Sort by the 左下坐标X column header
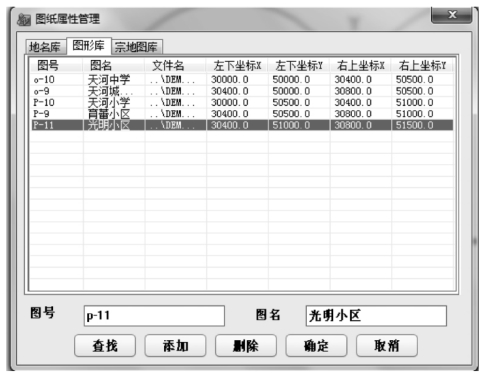The height and width of the screenshot is (374, 484). pyautogui.click(x=237, y=65)
